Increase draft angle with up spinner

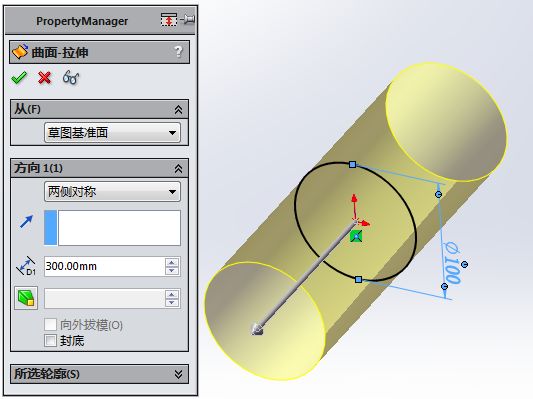pyautogui.click(x=172, y=295)
